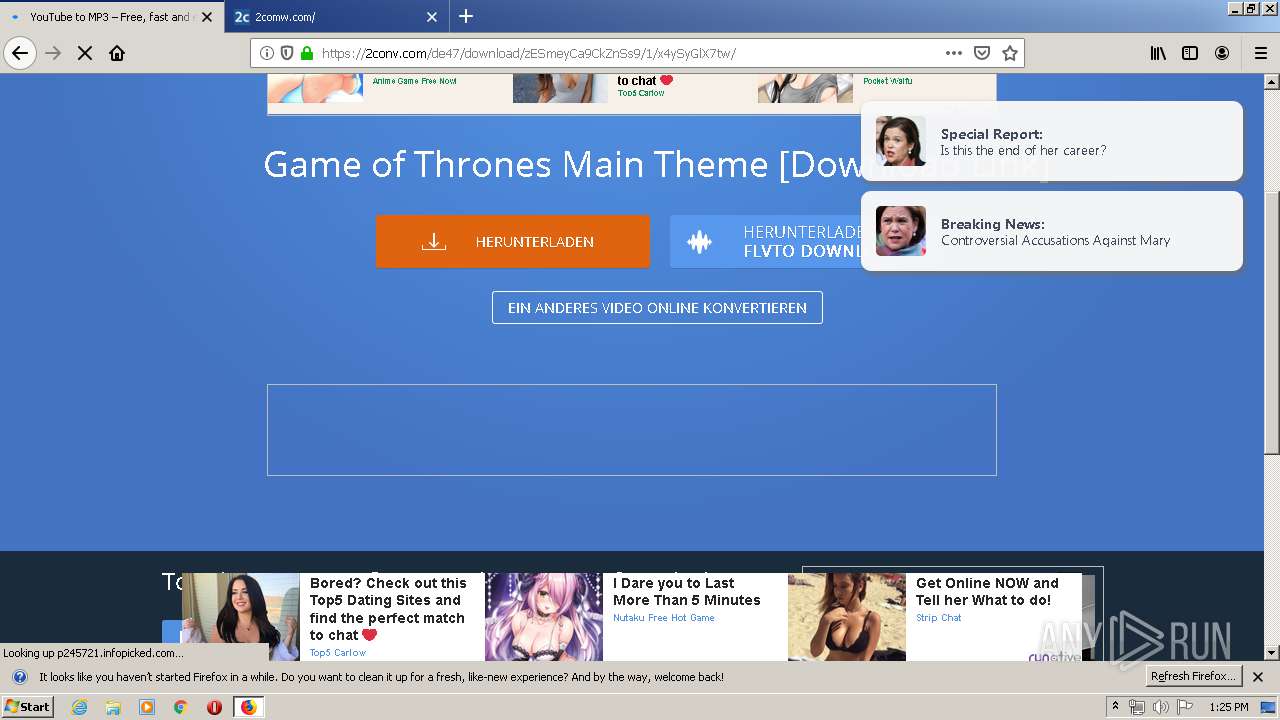The height and width of the screenshot is (720, 1280).
Task: Open tracking protection shield icon
Action: pyautogui.click(x=287, y=53)
